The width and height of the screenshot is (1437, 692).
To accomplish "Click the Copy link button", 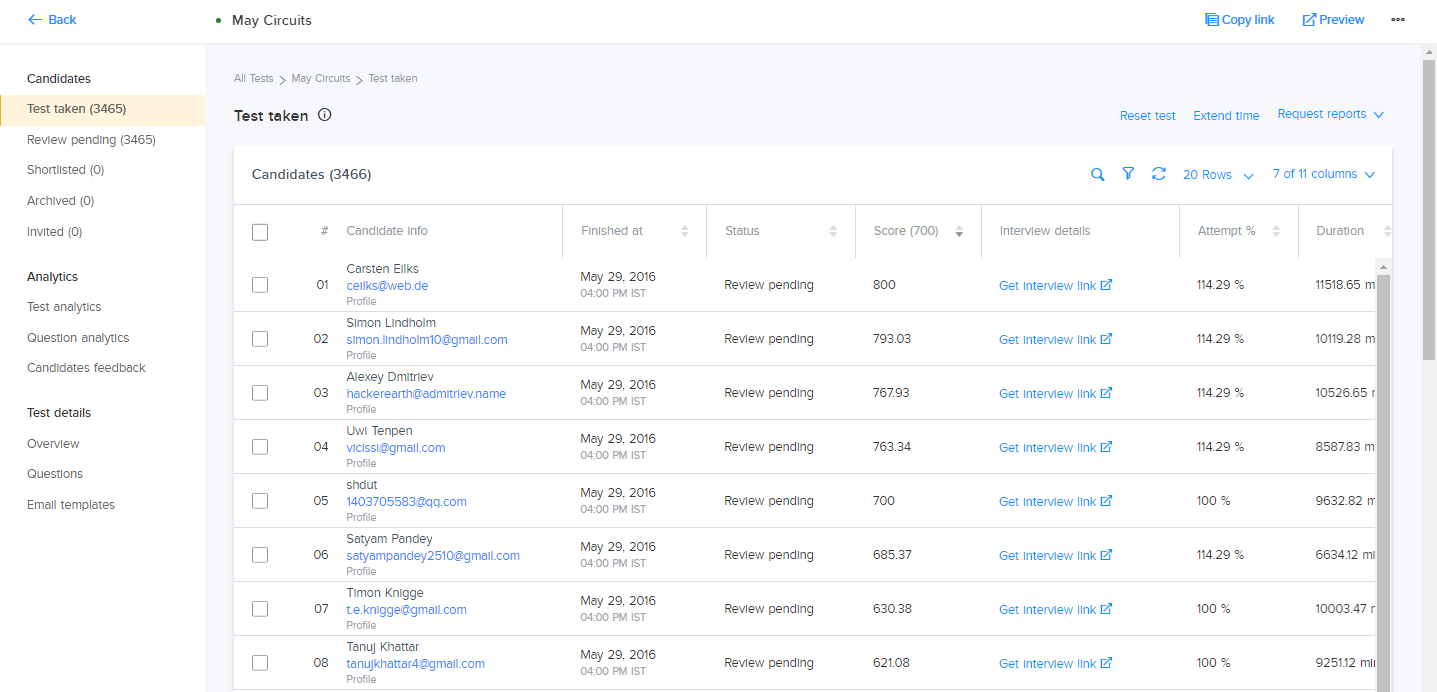I will (x=1240, y=20).
